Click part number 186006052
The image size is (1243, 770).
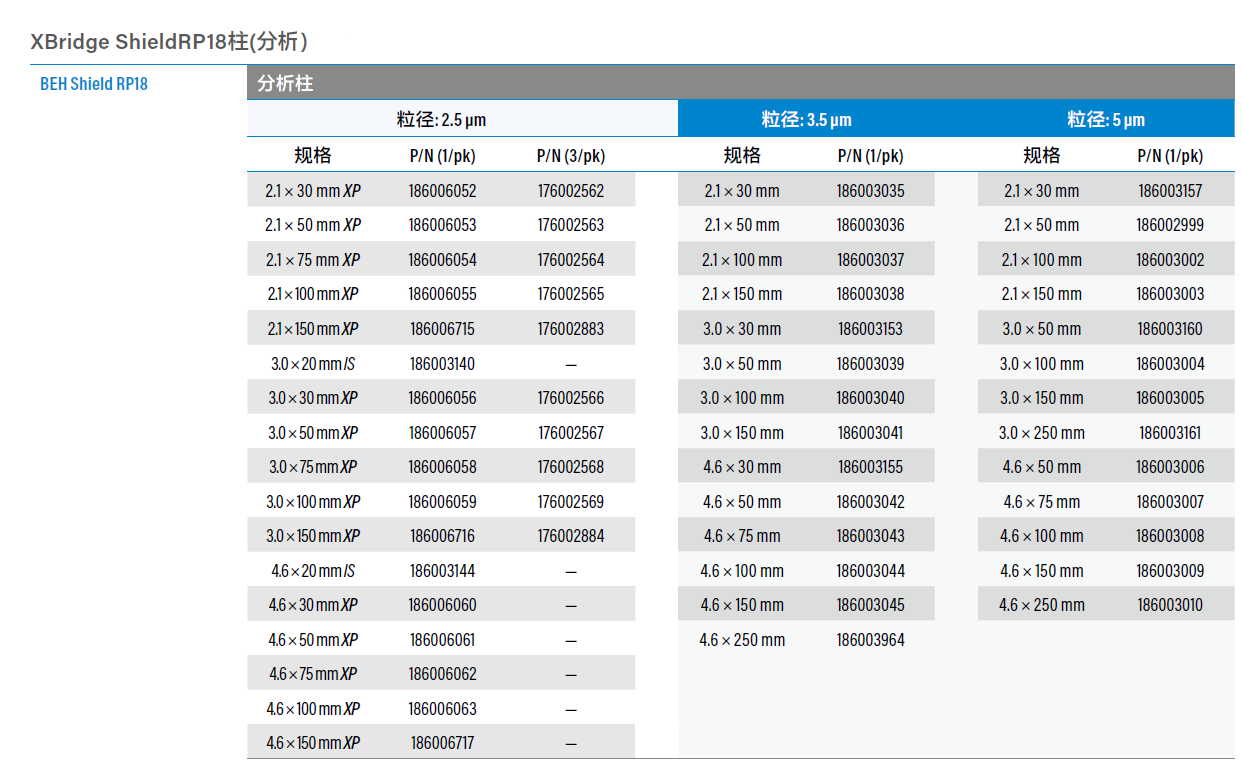point(442,190)
